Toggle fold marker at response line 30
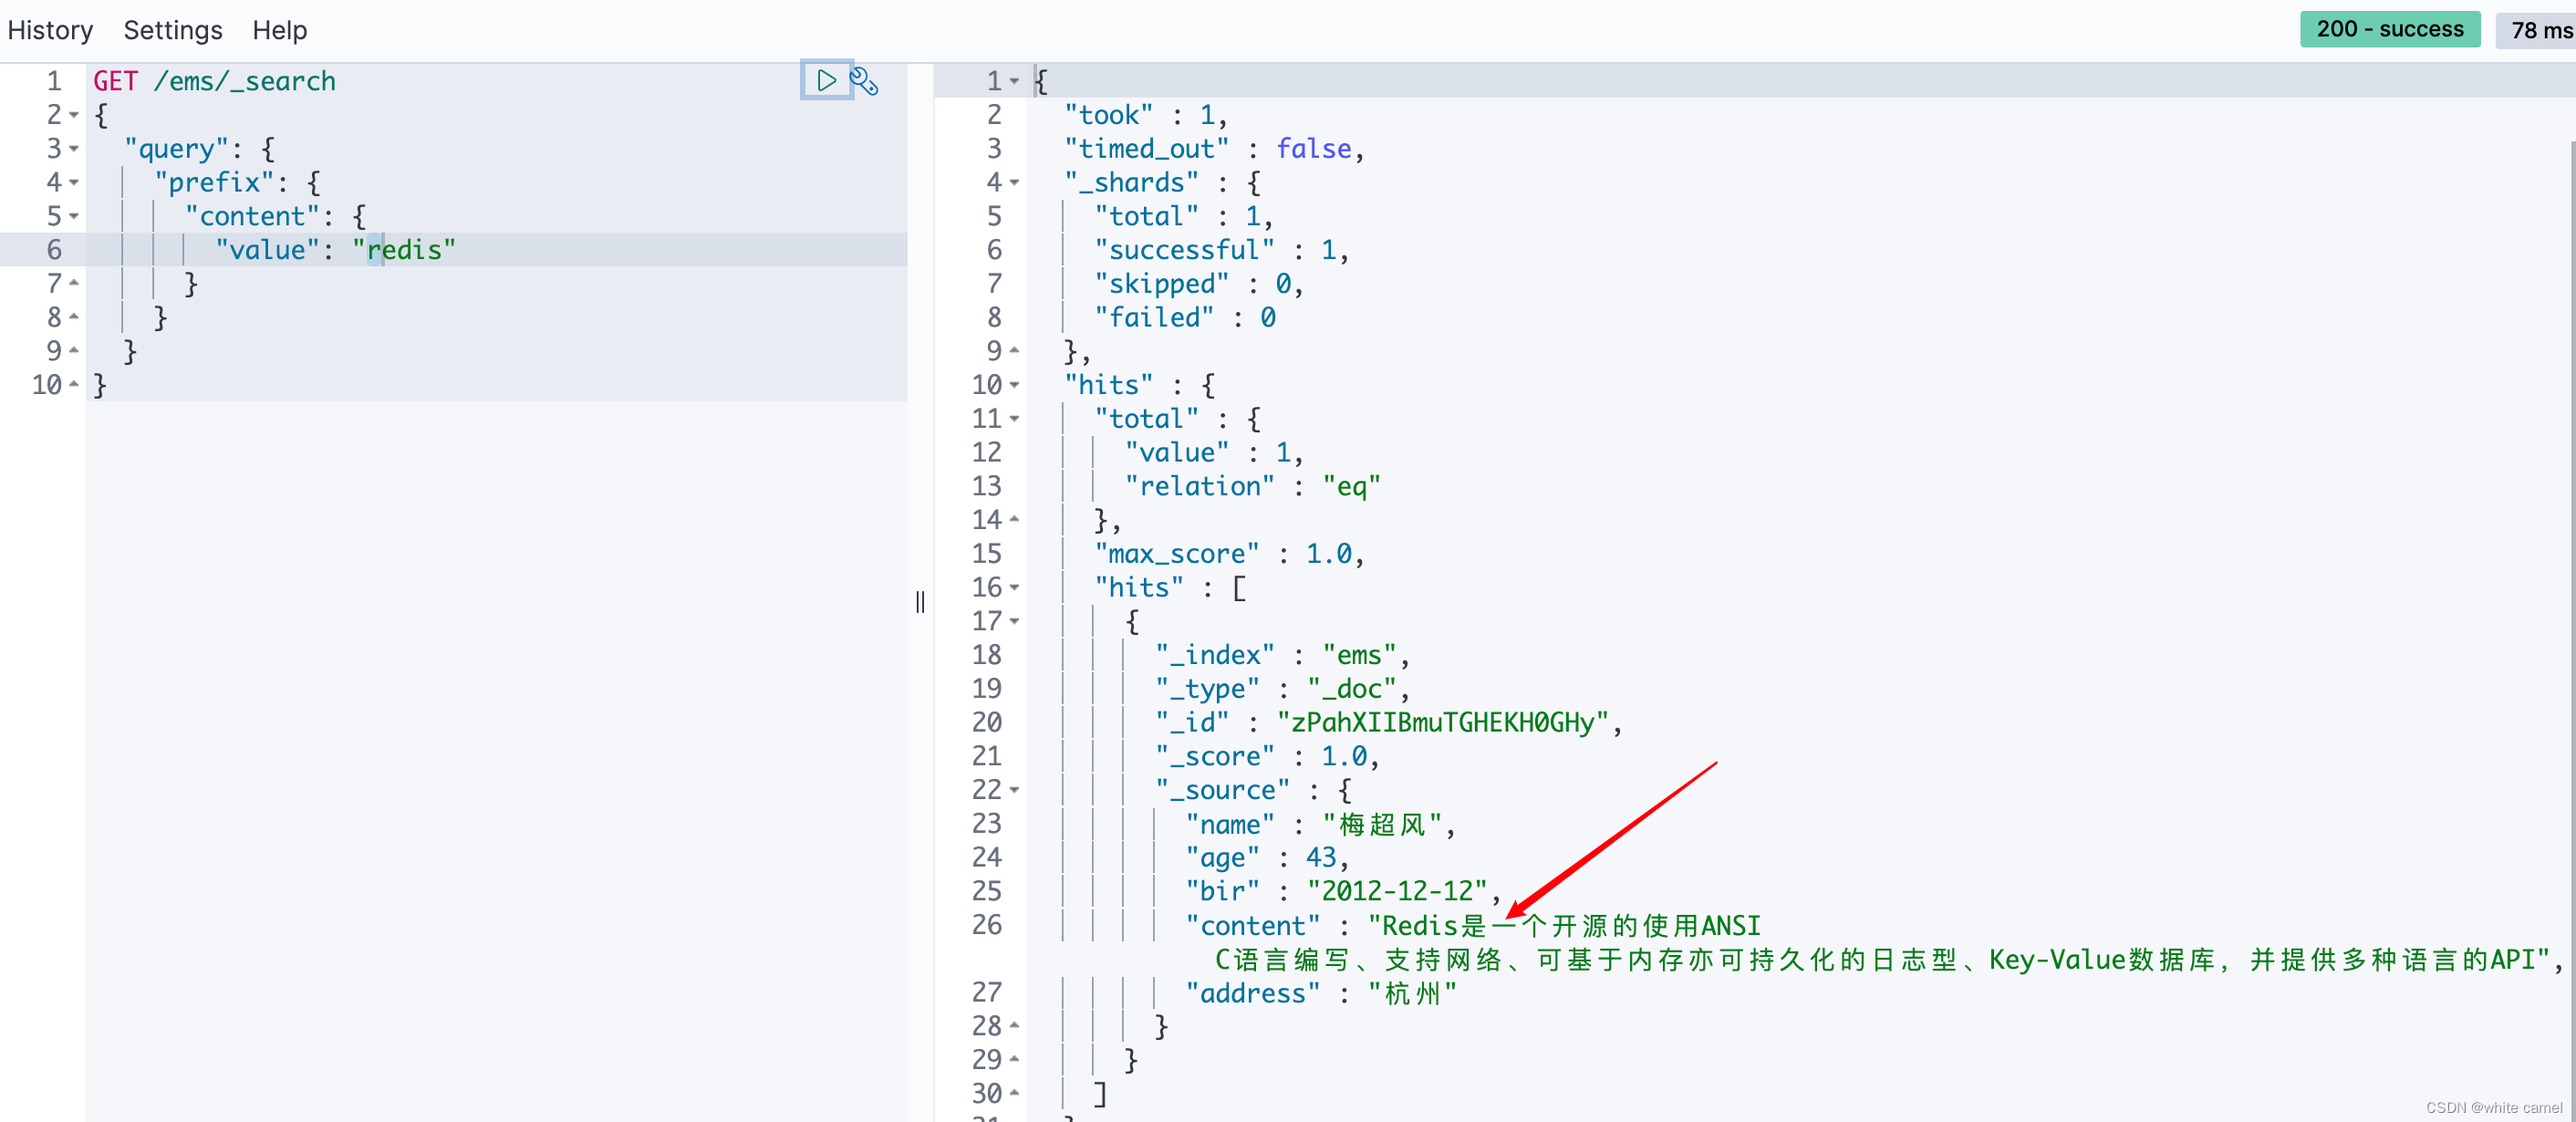The image size is (2576, 1122). 1014,1094
